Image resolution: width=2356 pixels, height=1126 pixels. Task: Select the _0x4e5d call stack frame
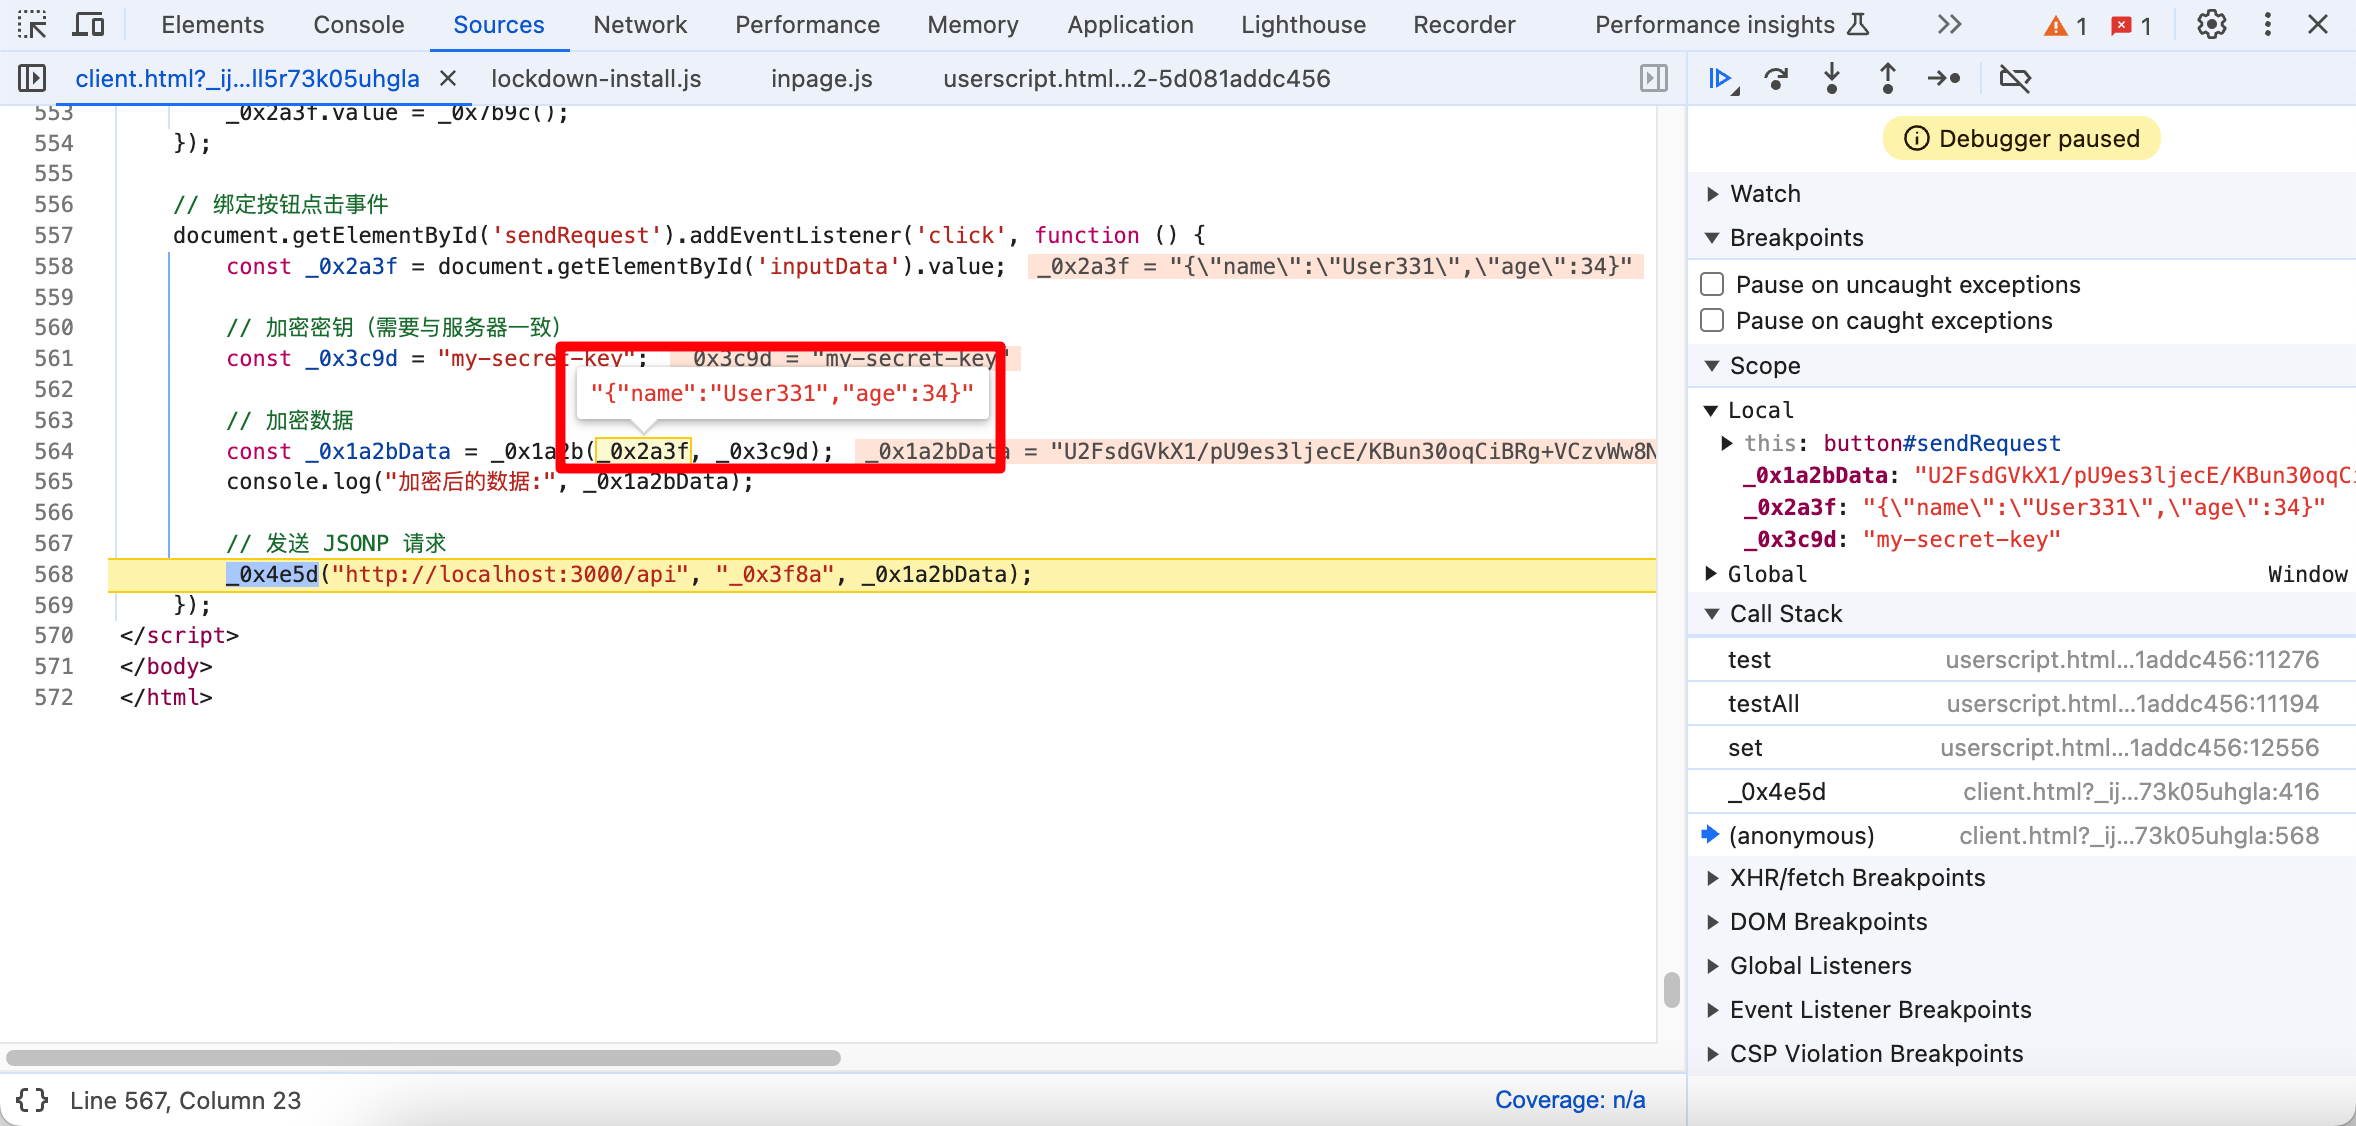[2022, 792]
